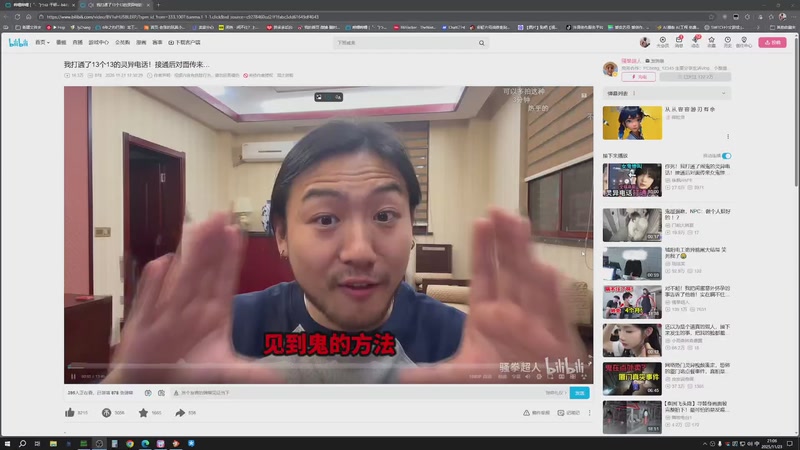Click the browser address bar URL
The image size is (800, 450).
pos(183,17)
